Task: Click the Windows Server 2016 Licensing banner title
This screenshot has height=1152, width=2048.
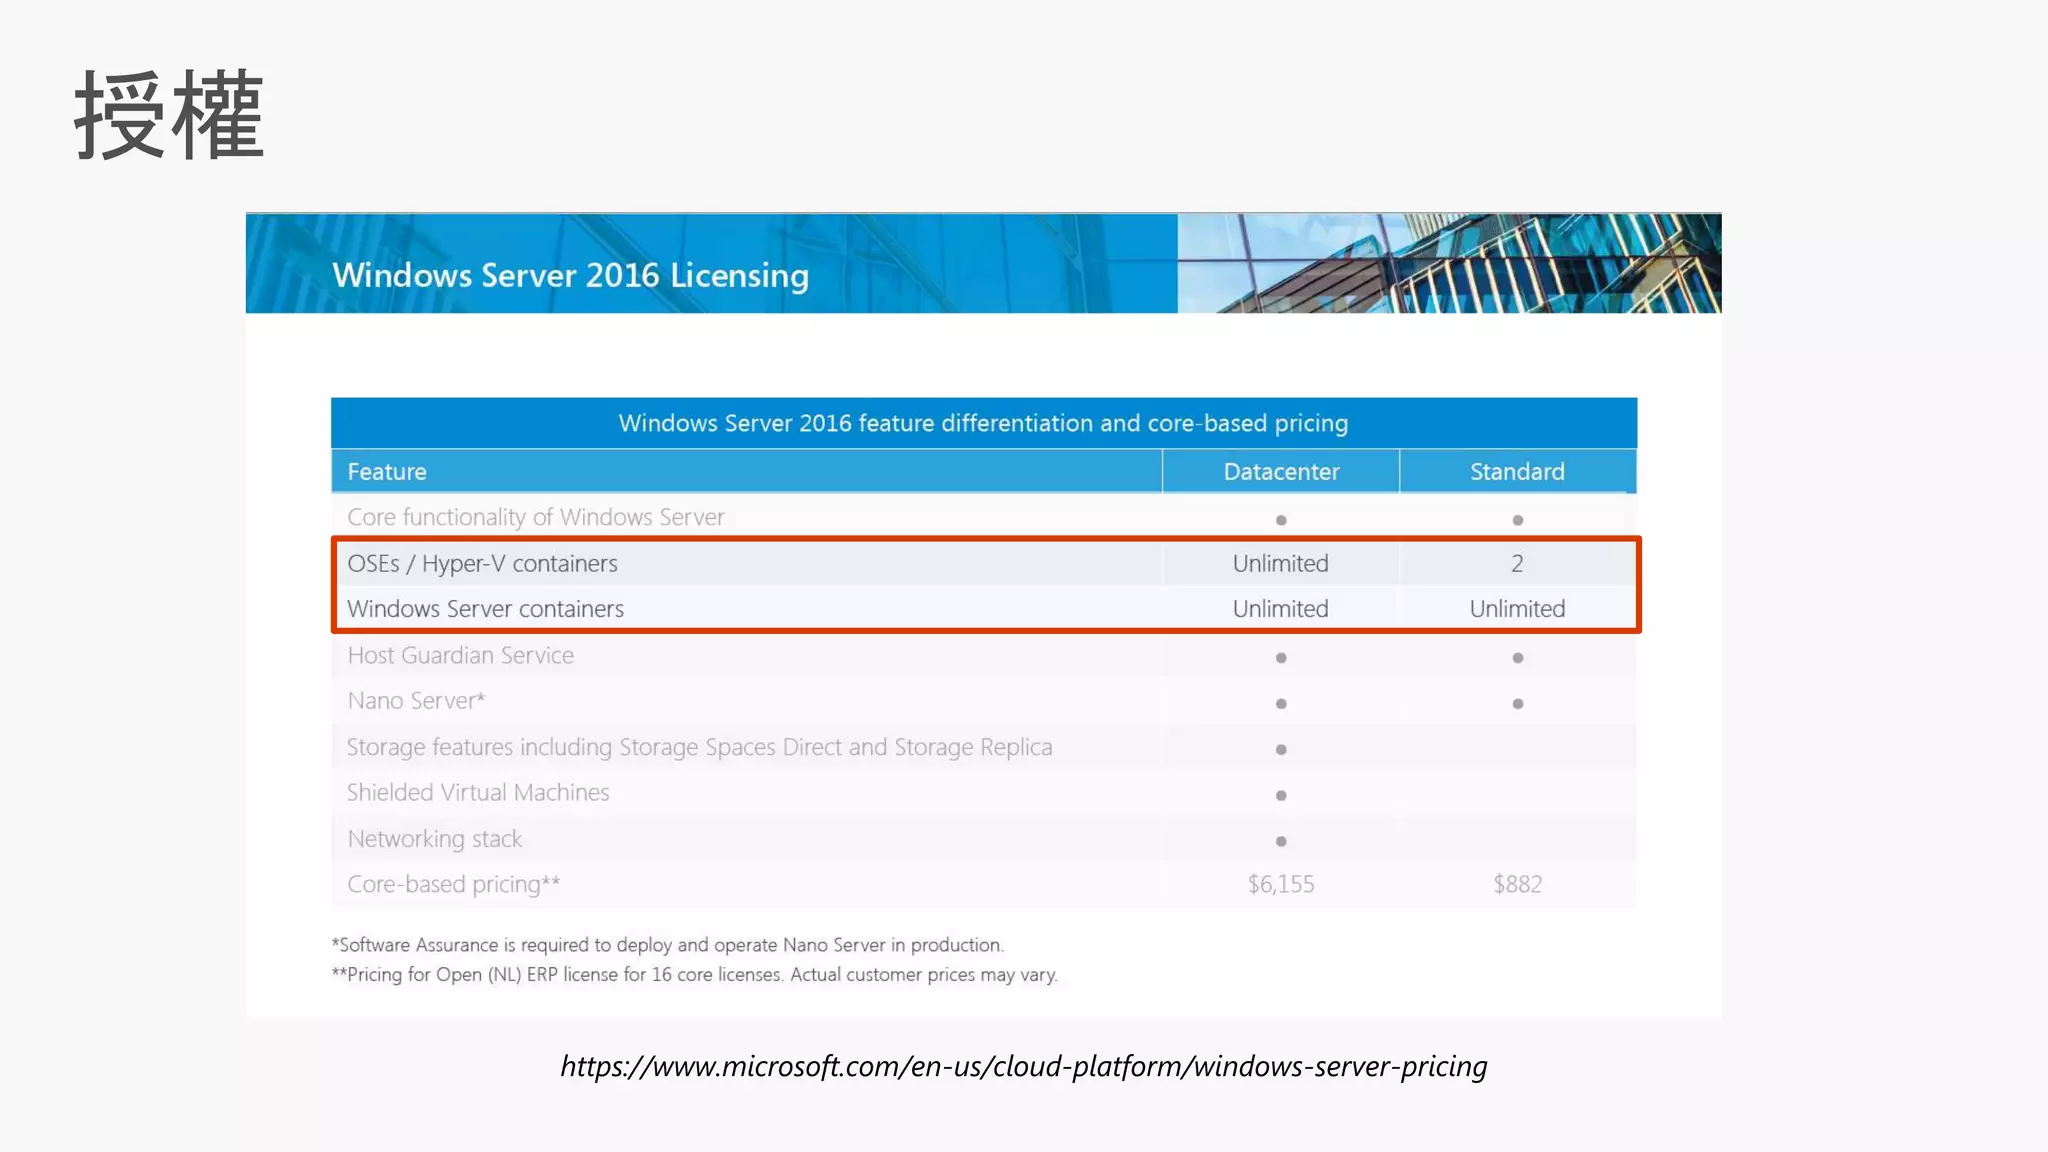Action: [x=570, y=275]
